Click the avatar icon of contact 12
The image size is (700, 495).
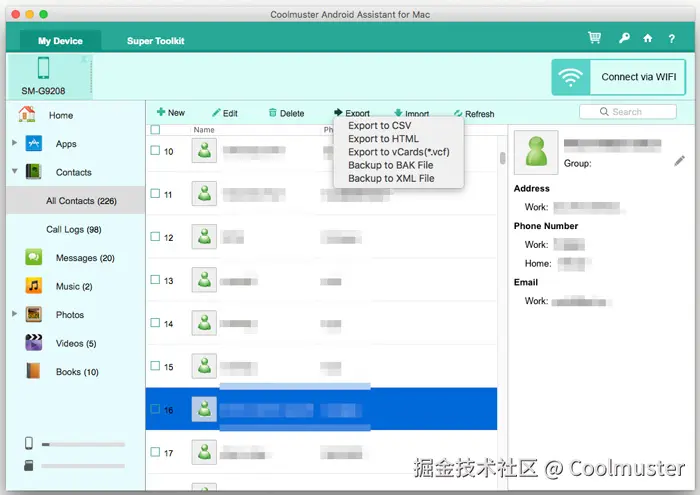click(x=204, y=237)
